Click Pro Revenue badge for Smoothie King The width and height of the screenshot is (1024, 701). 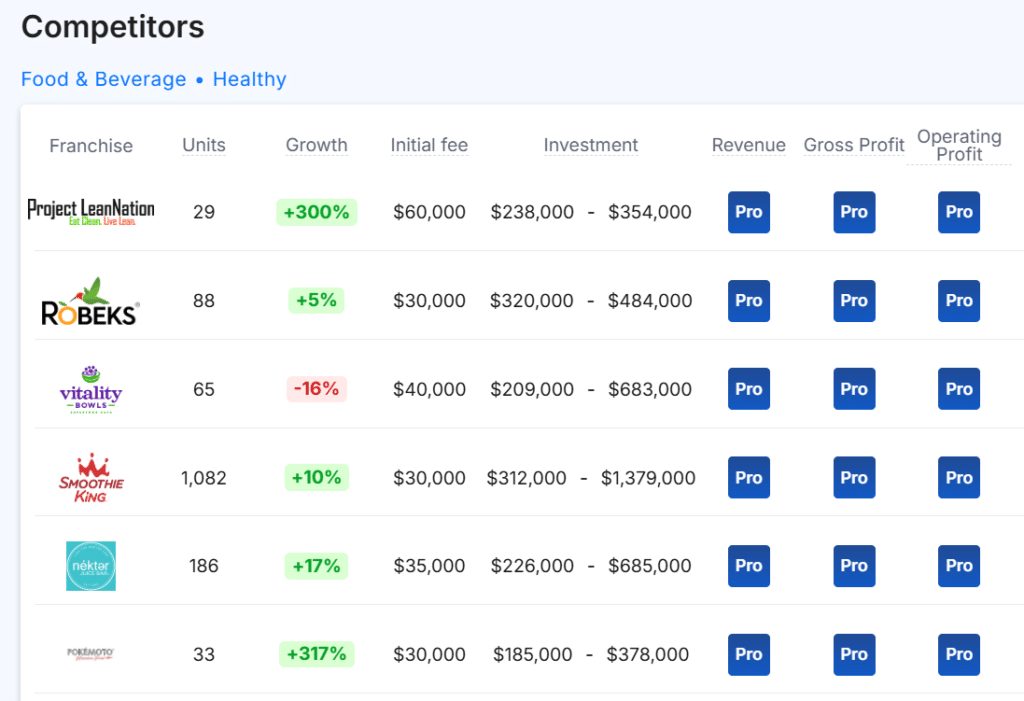(x=748, y=478)
